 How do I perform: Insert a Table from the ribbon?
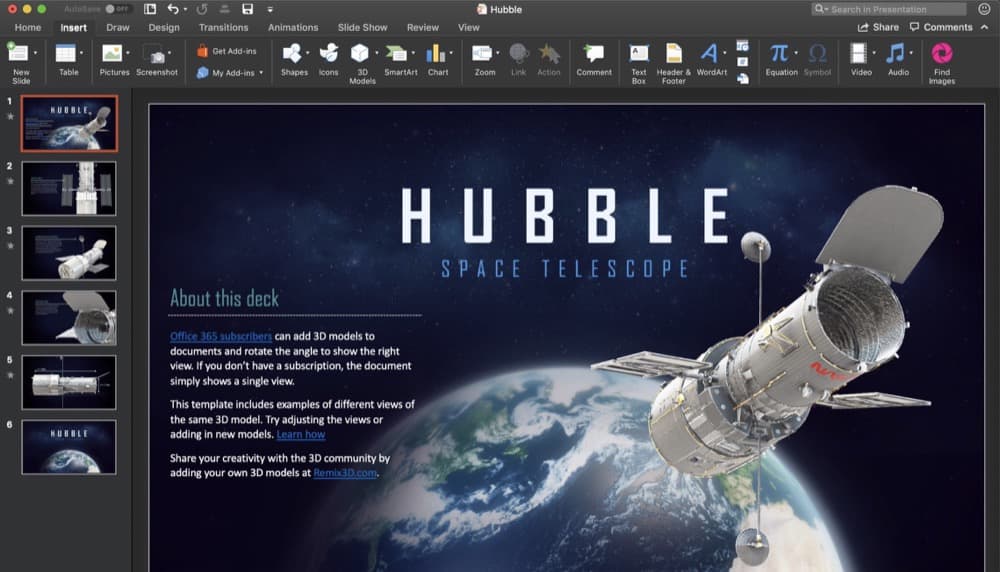pyautogui.click(x=66, y=54)
